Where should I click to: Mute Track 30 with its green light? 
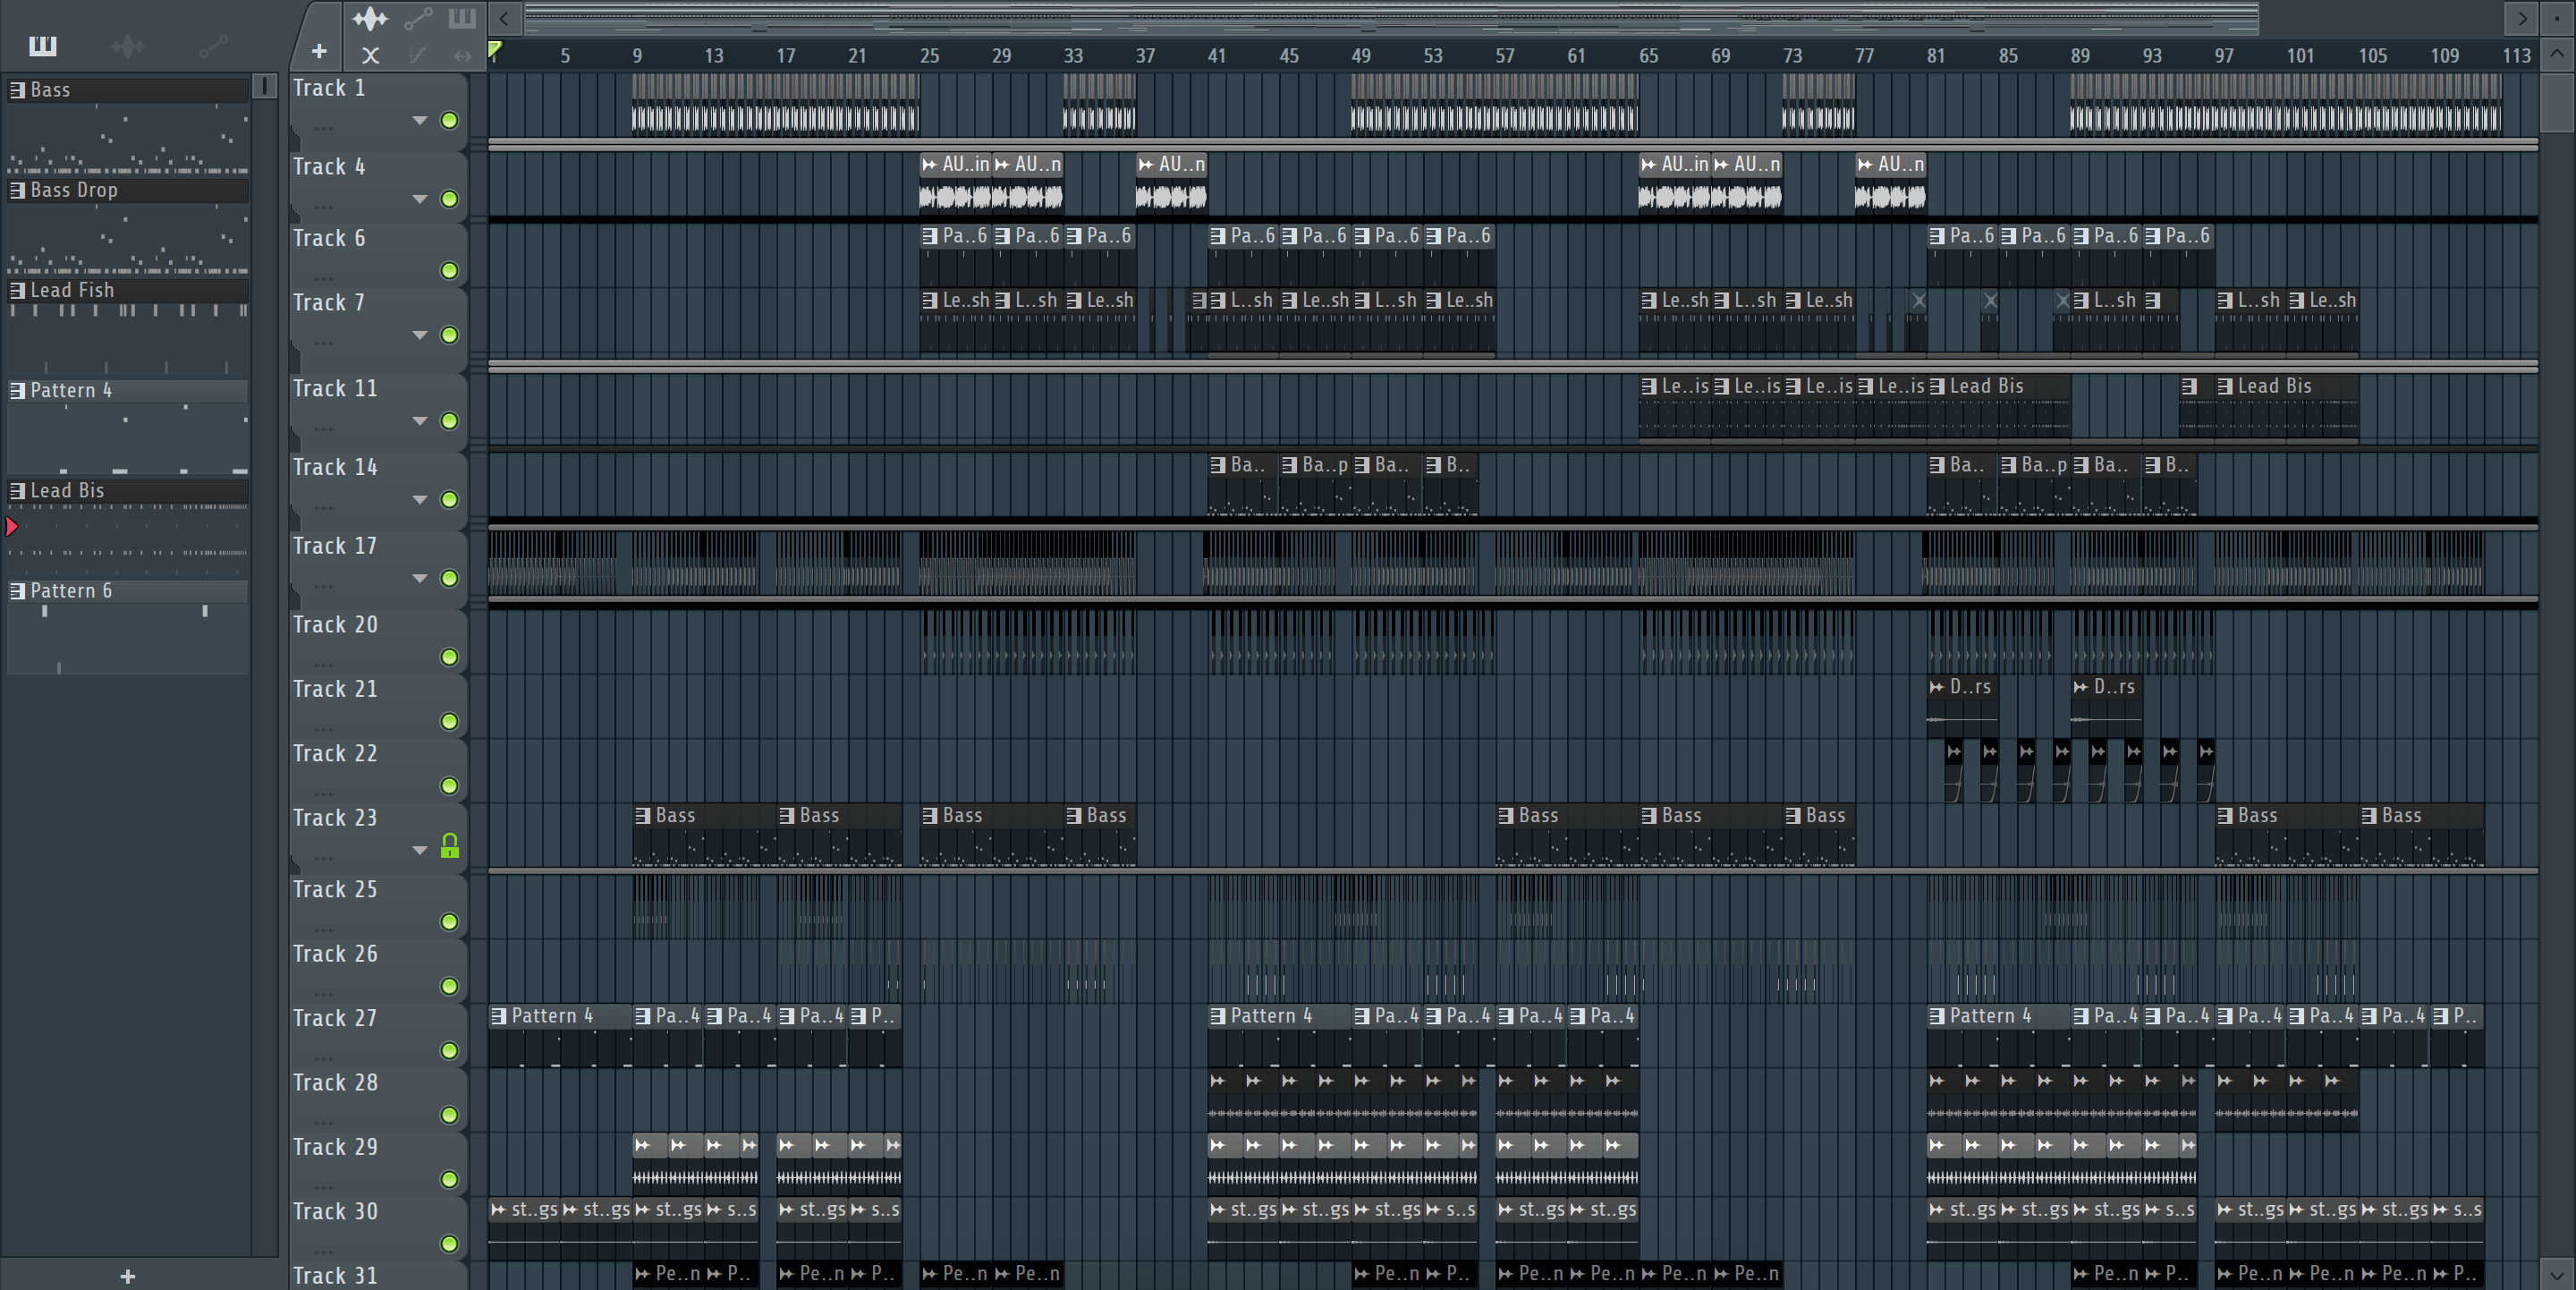point(450,1244)
